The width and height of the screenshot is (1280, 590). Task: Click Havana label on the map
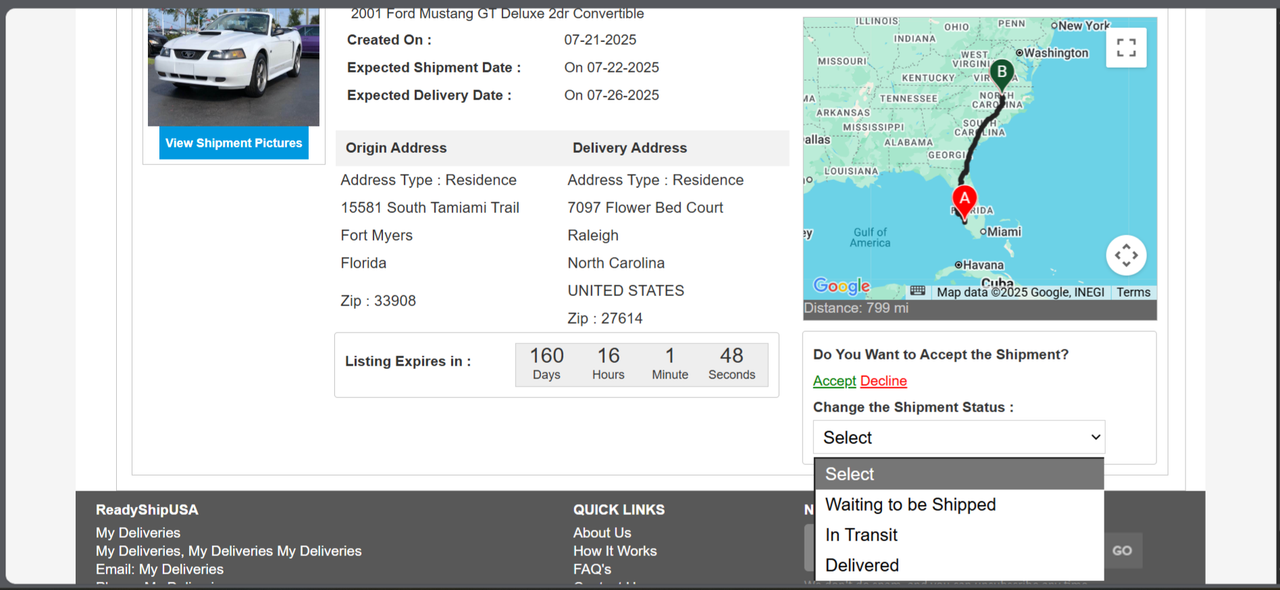pos(982,265)
